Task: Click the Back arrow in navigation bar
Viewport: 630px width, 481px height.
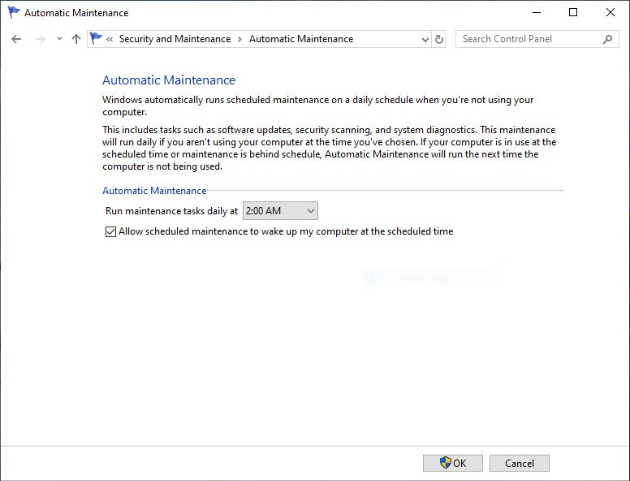Action: tap(16, 39)
